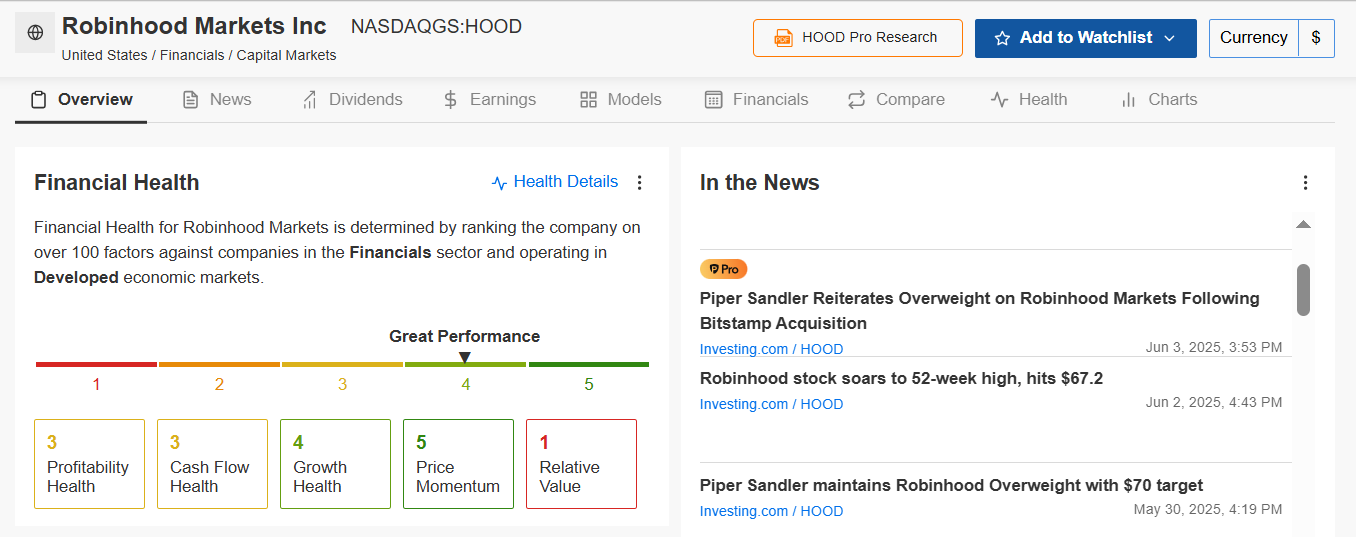
Task: Open the Health Details link
Action: click(555, 182)
